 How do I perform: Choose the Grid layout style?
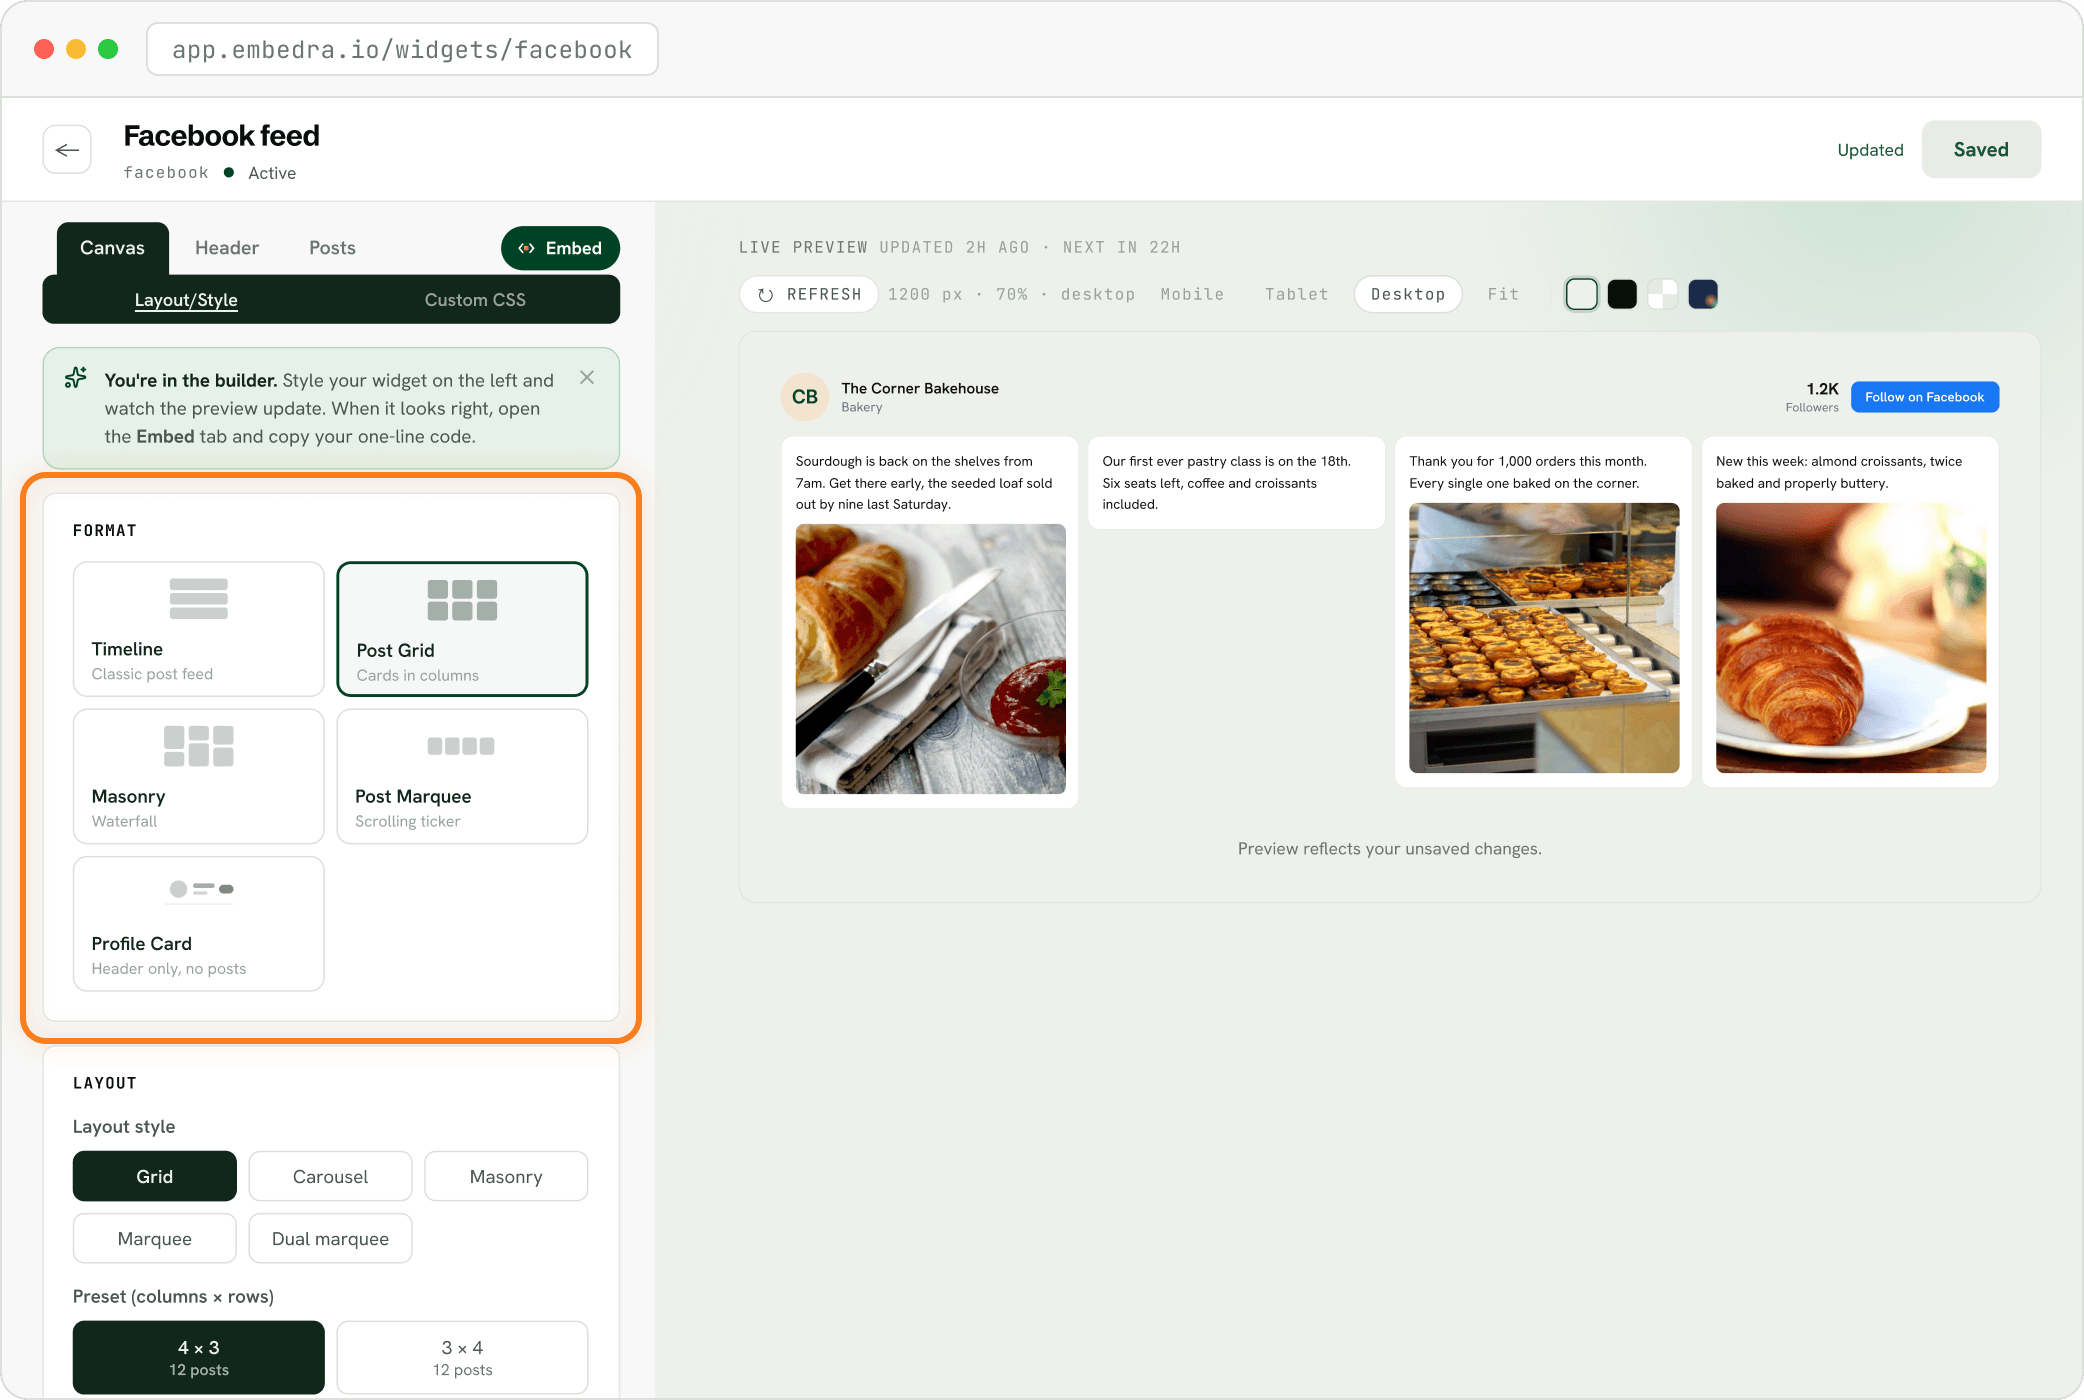155,1176
